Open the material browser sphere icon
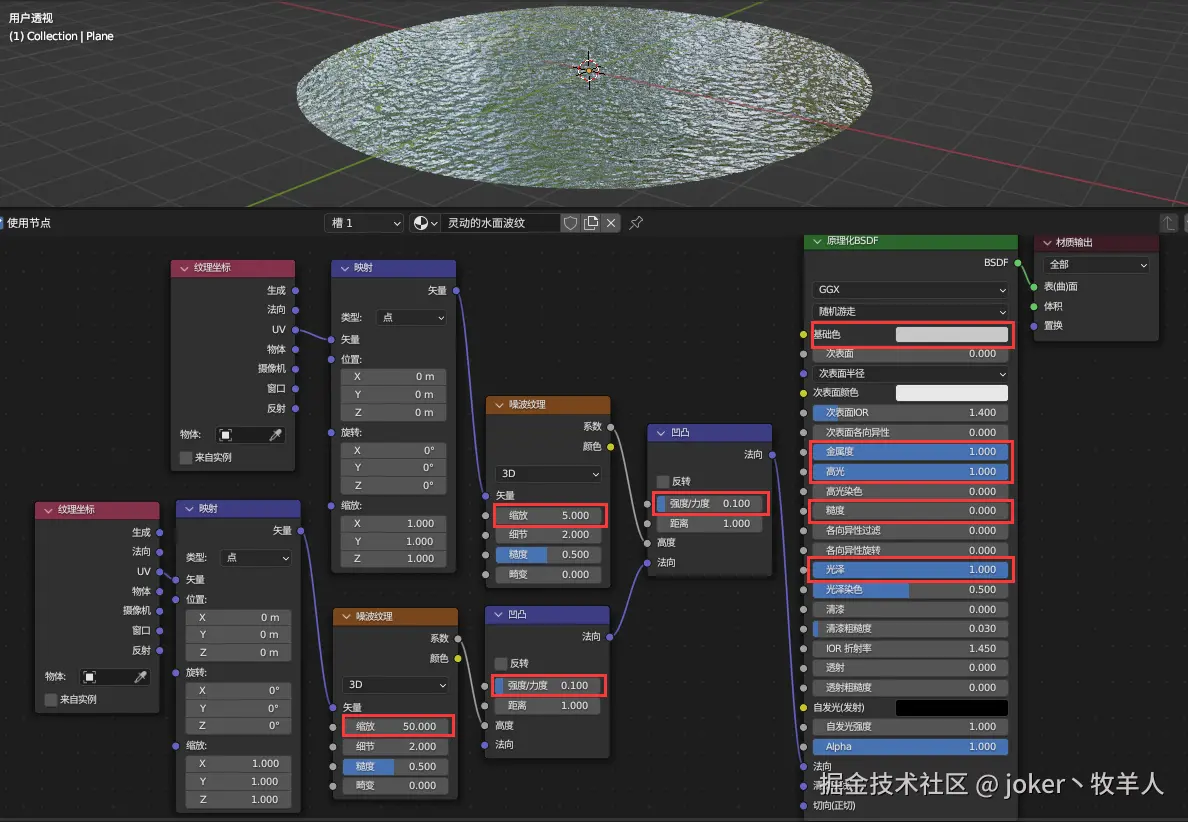This screenshot has height=822, width=1188. click(x=421, y=222)
